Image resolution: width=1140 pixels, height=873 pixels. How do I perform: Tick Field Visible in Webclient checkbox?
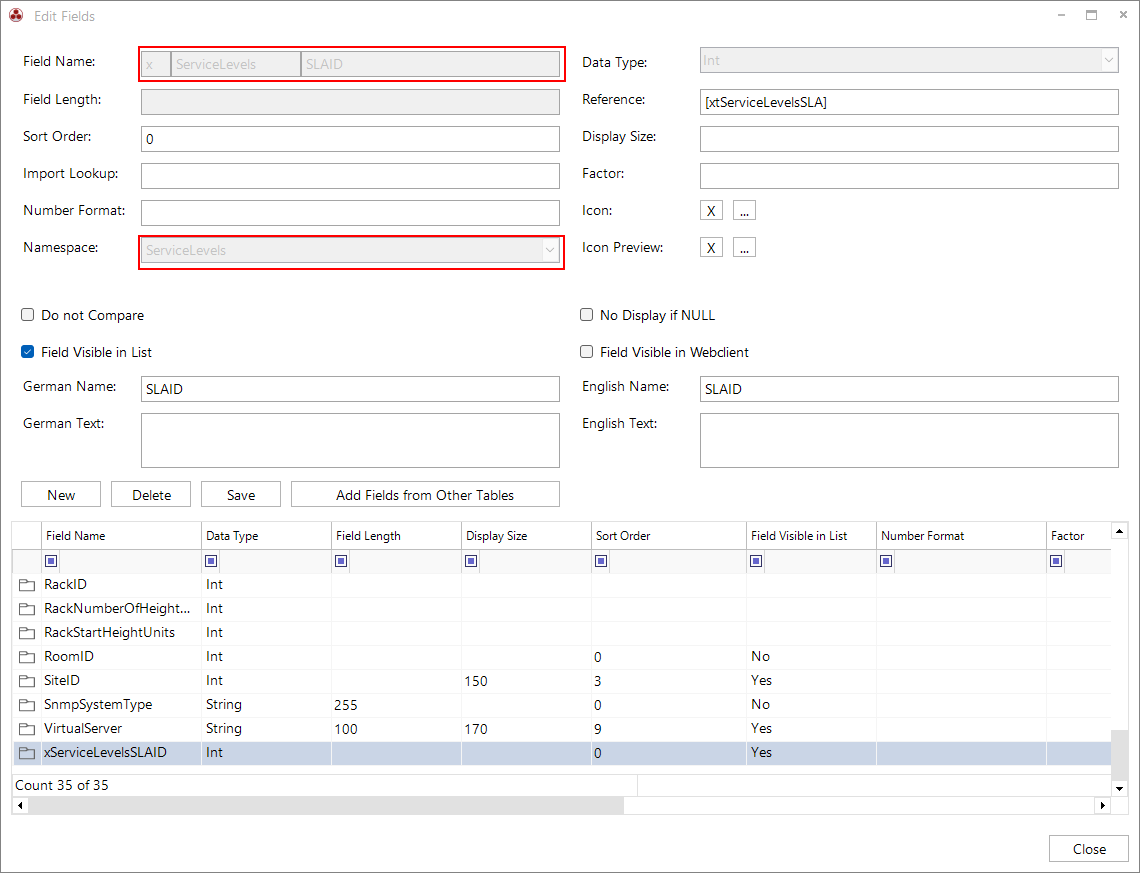click(x=587, y=352)
